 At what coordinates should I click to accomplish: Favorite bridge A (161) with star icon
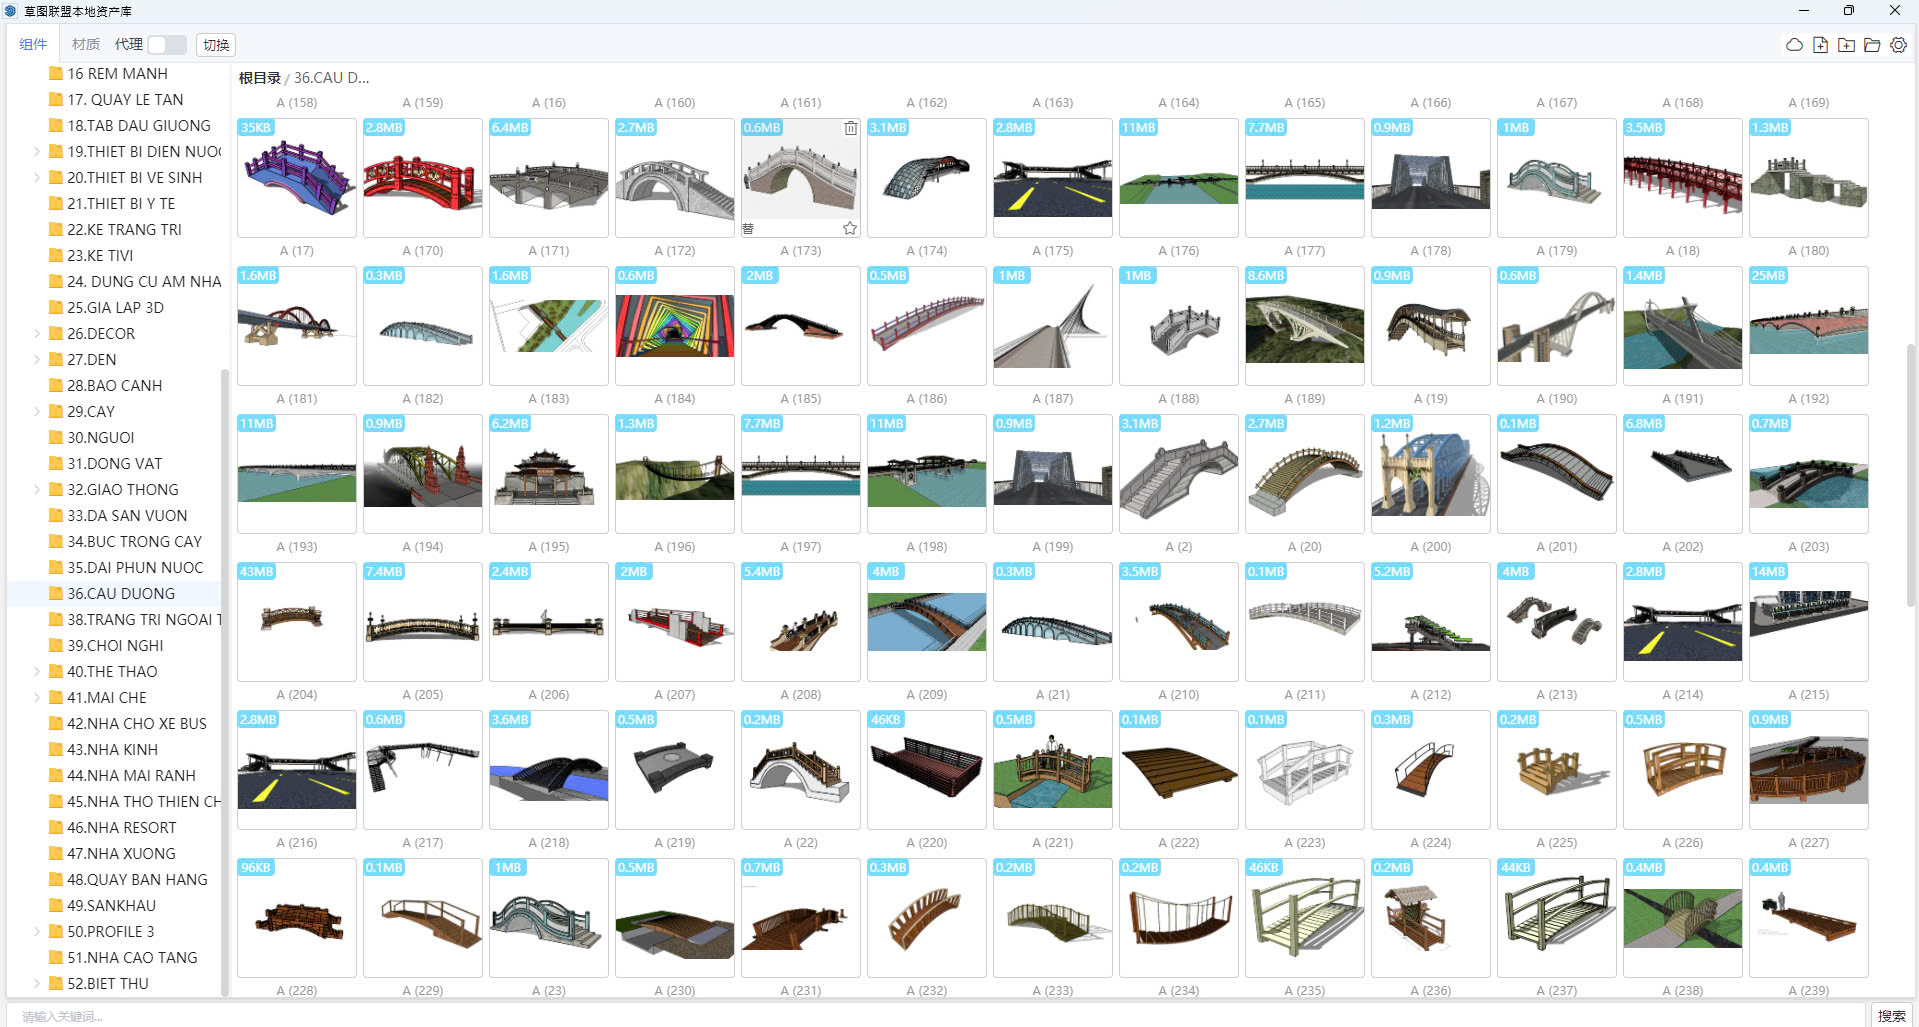tap(849, 228)
